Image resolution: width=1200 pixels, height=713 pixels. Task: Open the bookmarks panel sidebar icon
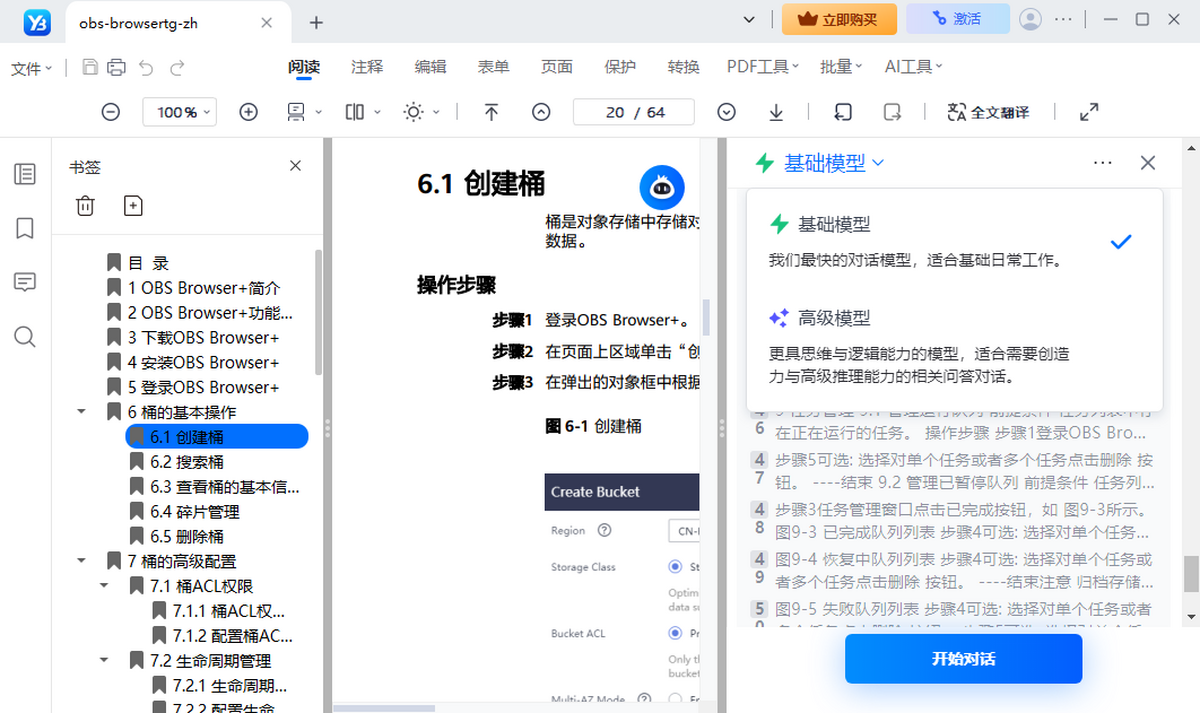pyautogui.click(x=25, y=228)
